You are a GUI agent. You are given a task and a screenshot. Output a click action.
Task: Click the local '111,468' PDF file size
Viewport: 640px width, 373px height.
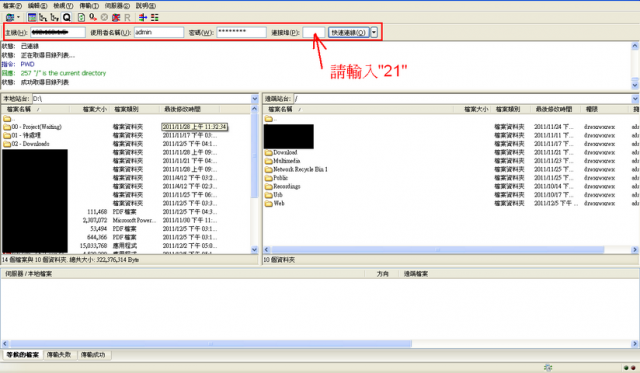pyautogui.click(x=97, y=212)
